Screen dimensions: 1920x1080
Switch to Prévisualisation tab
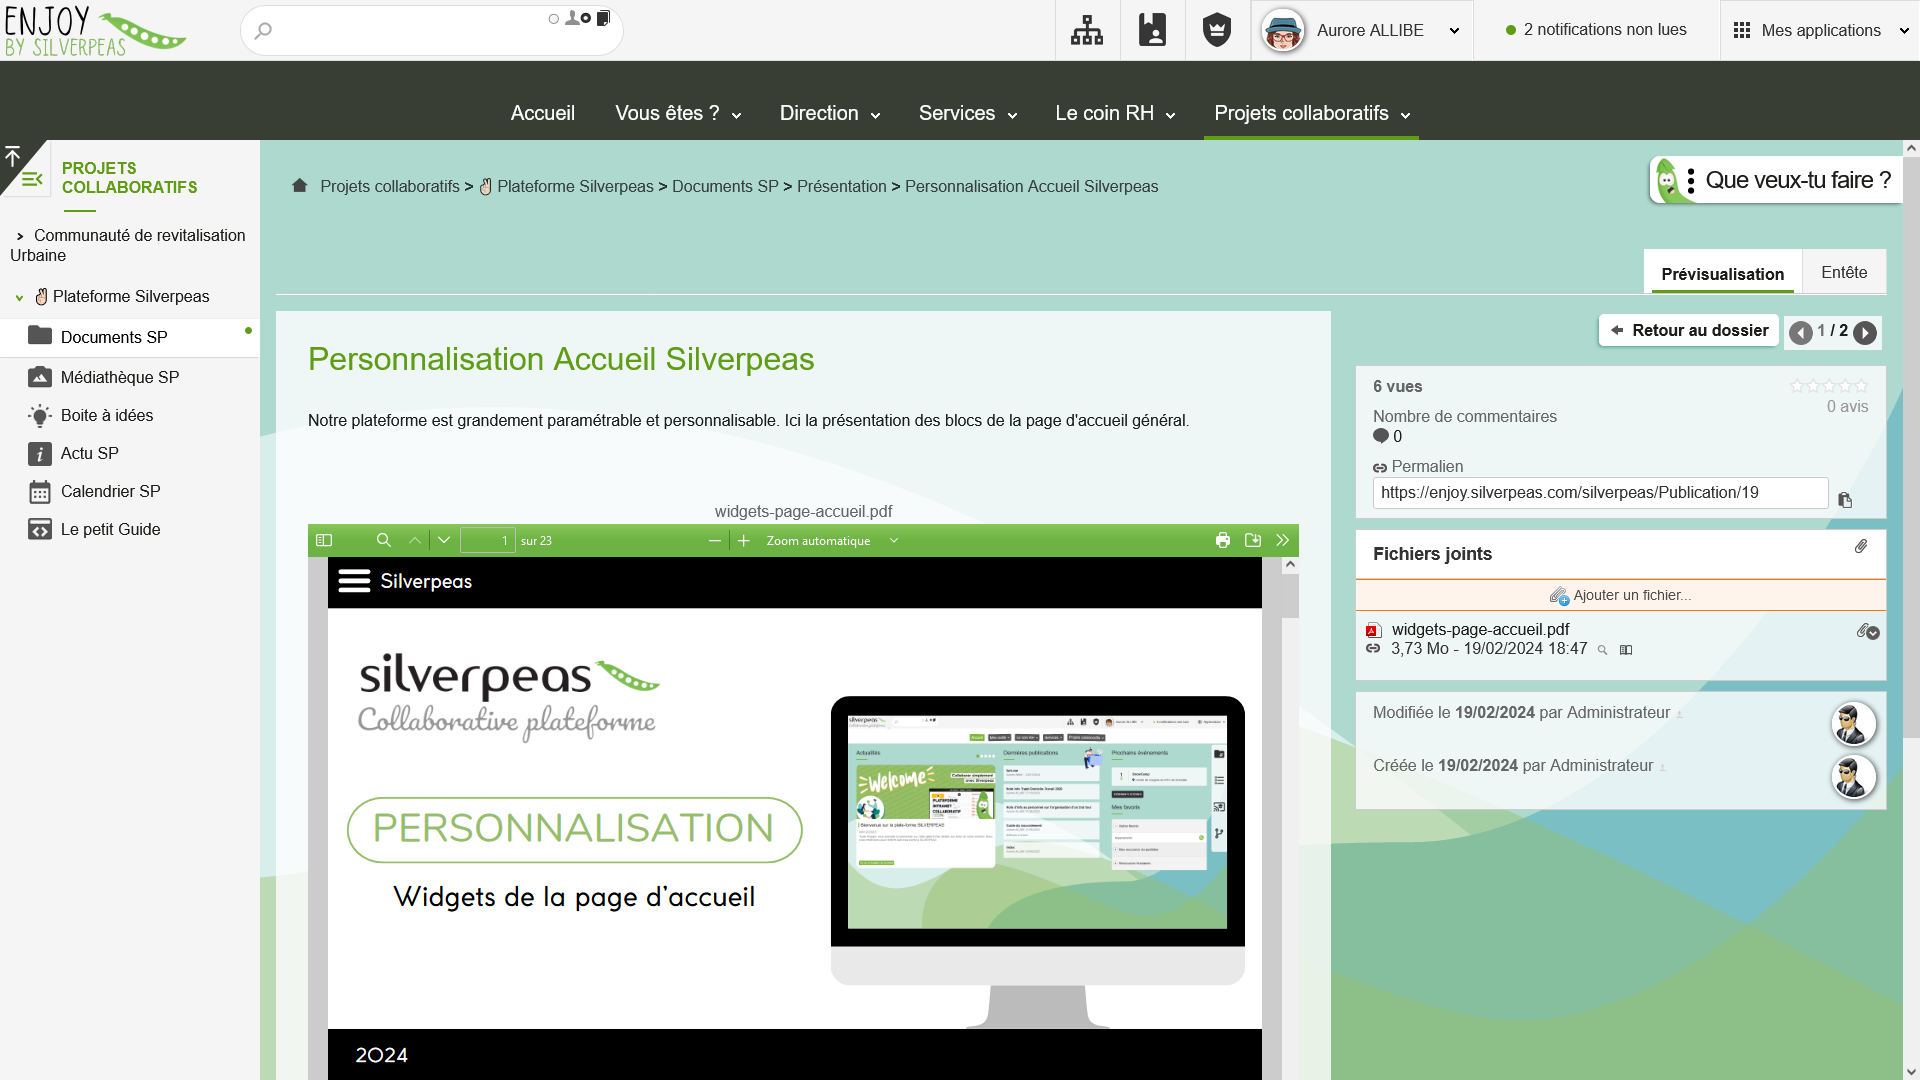click(x=1722, y=273)
